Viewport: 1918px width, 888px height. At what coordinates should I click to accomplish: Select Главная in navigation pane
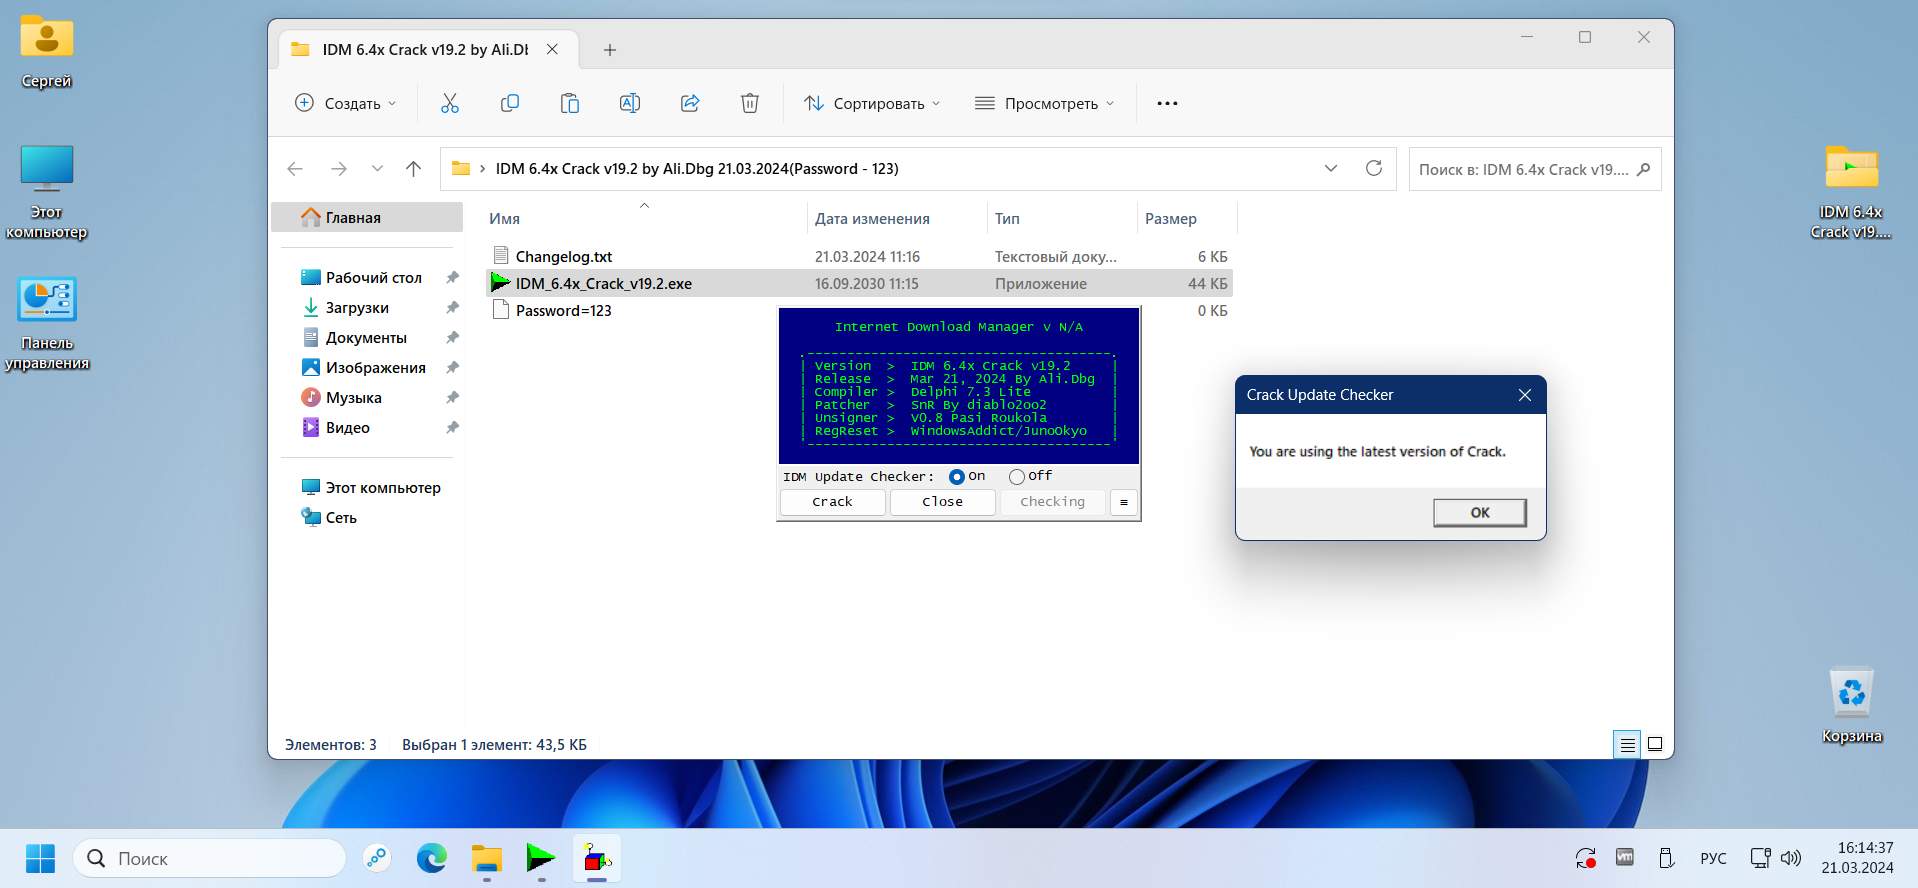367,217
